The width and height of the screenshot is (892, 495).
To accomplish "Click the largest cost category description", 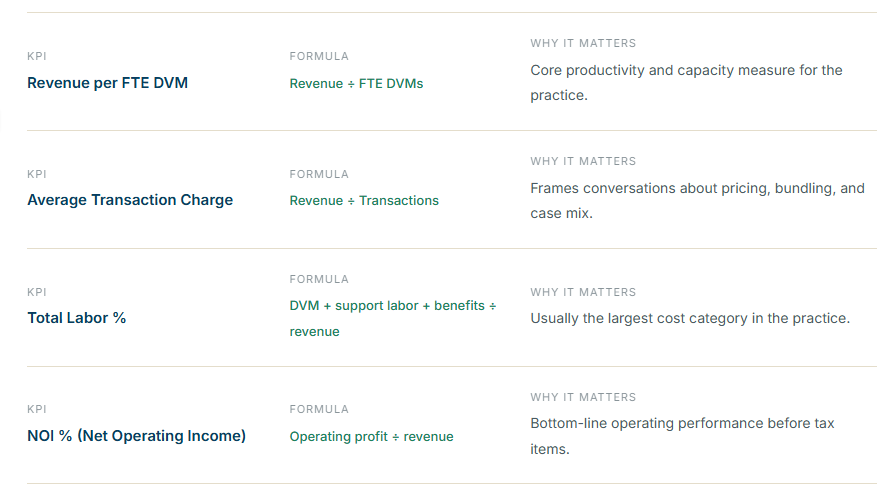I will [x=690, y=318].
